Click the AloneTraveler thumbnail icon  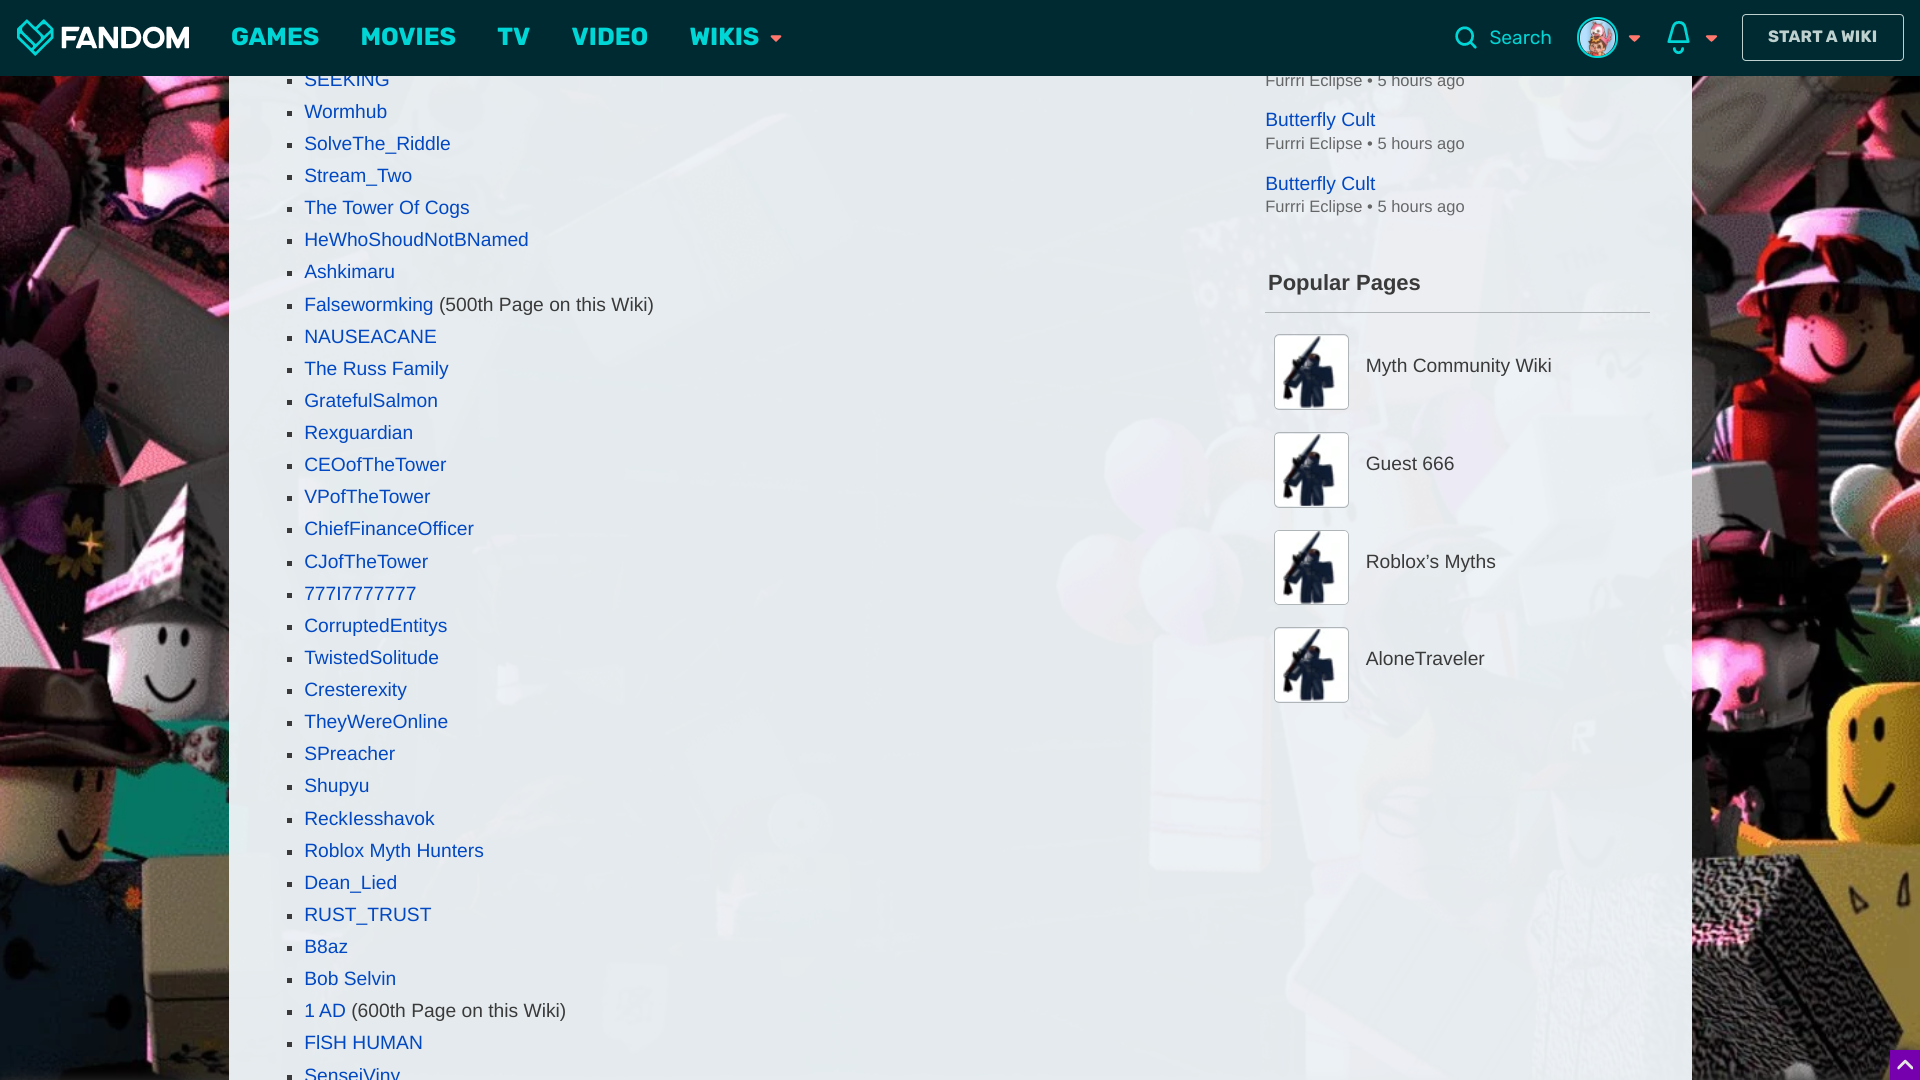tap(1309, 663)
